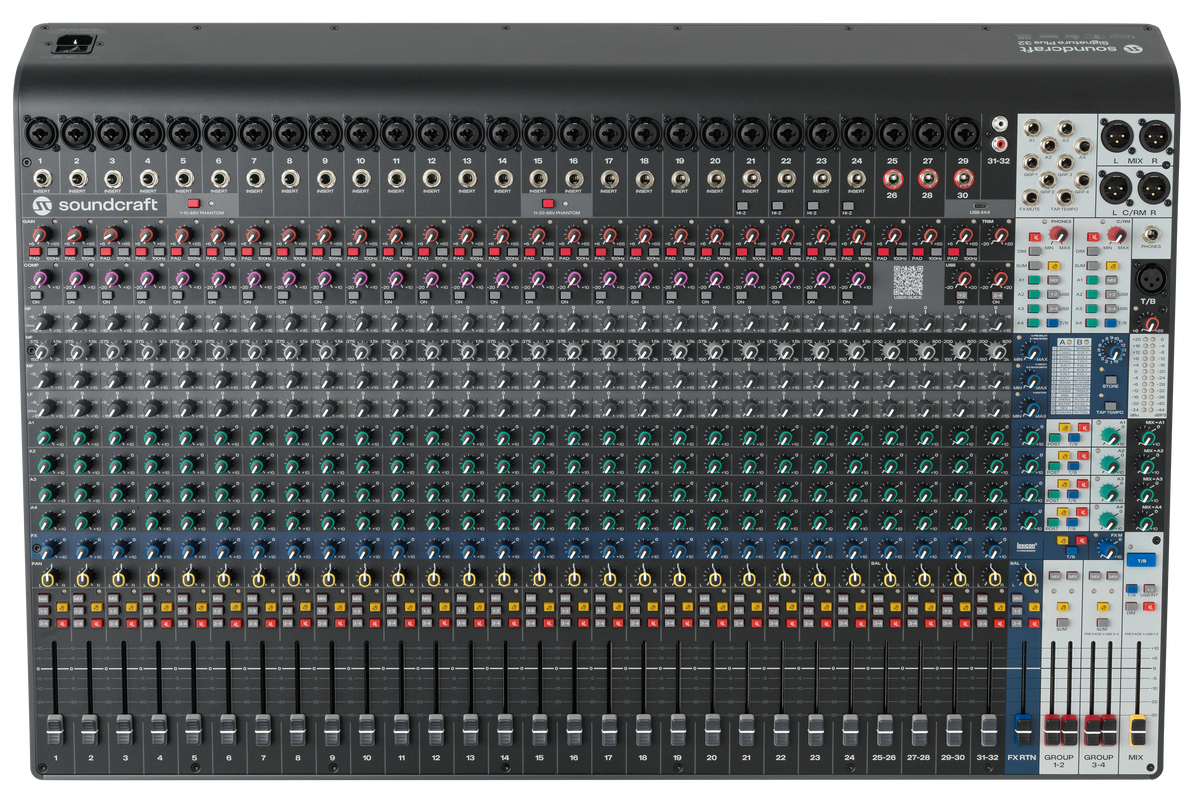This screenshot has height=801, width=1200.
Task: Click the C/RM L XLR output
Action: (1115, 188)
